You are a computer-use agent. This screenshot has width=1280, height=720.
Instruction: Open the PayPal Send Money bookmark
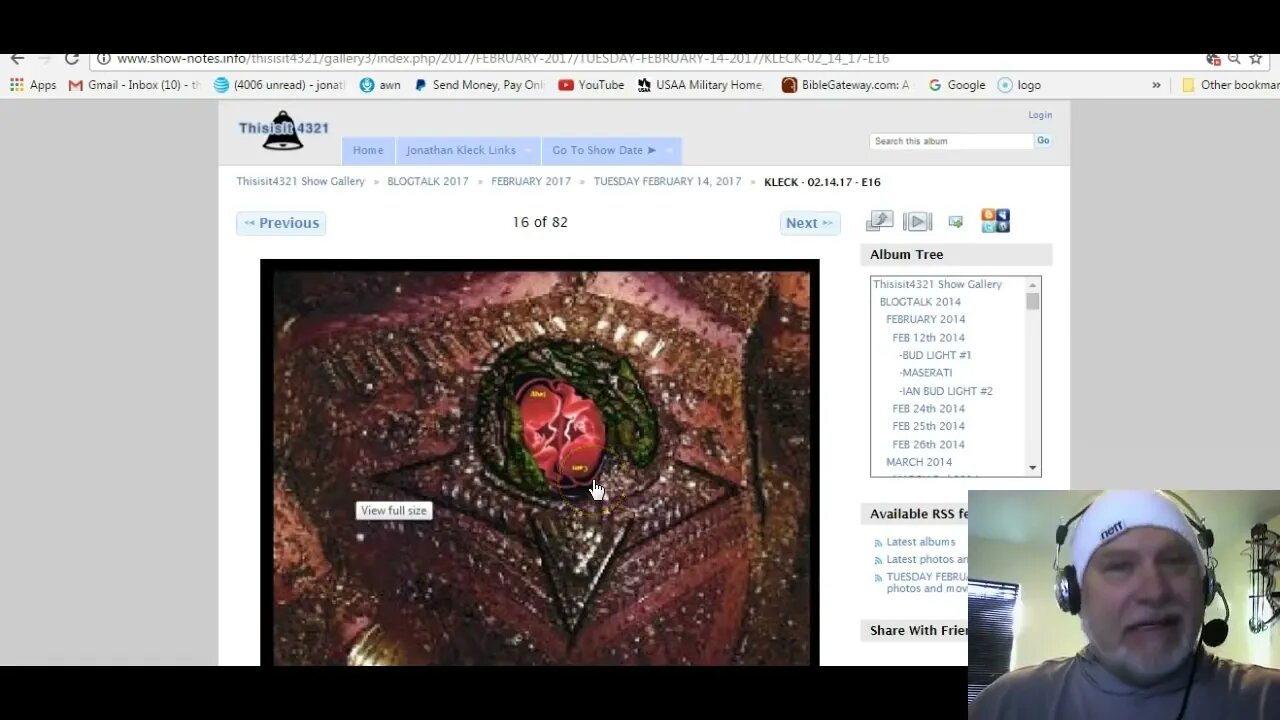coord(479,85)
